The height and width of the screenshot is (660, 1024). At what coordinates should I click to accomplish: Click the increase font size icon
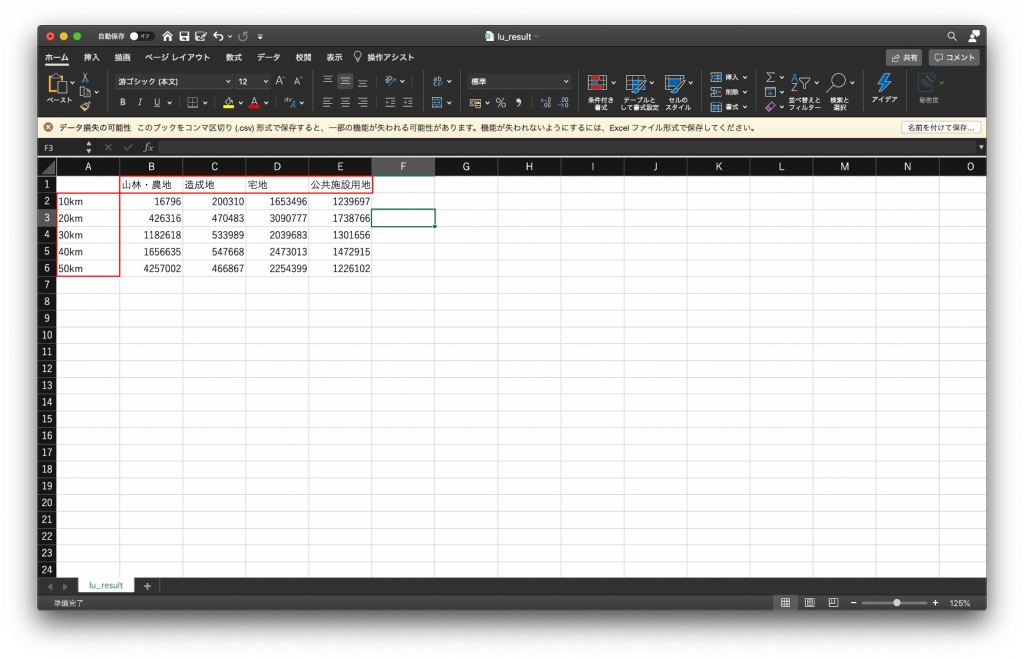(280, 81)
